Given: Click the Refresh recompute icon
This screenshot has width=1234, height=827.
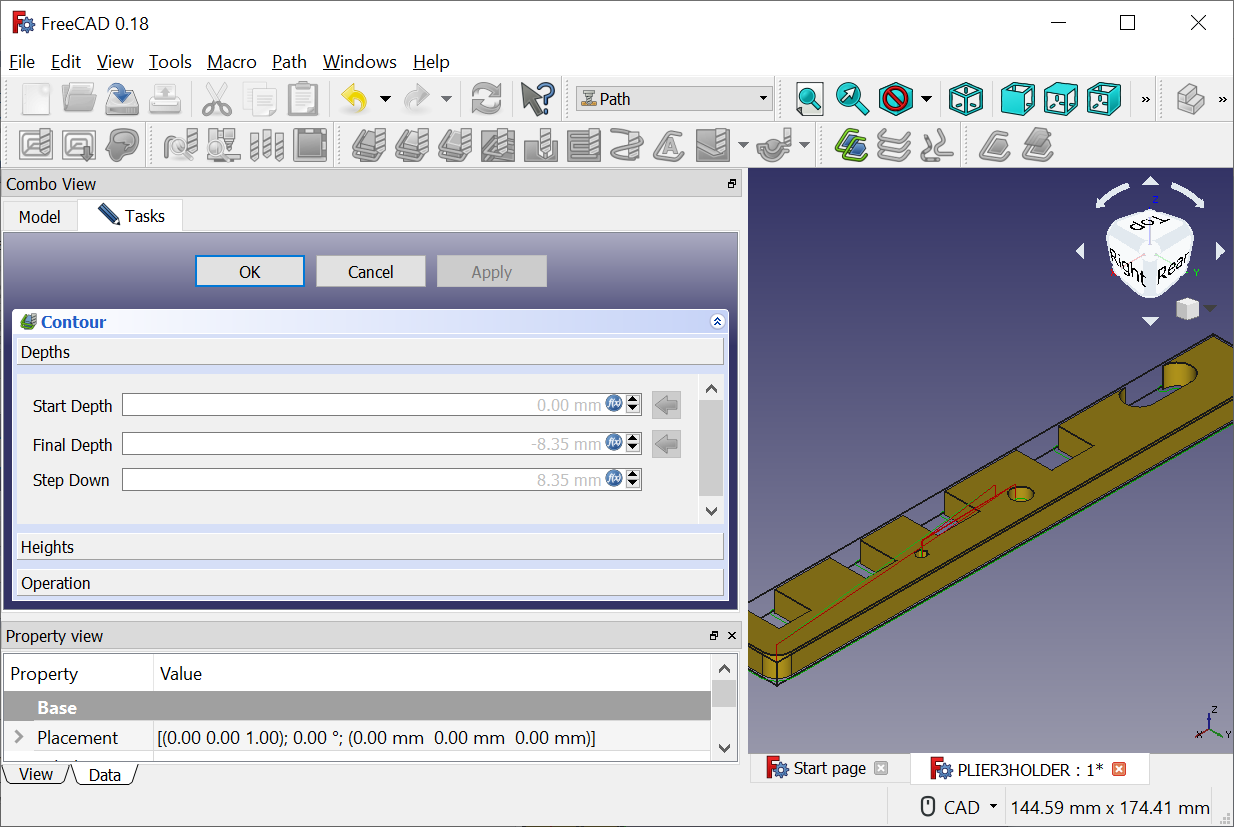Looking at the screenshot, I should coord(486,99).
